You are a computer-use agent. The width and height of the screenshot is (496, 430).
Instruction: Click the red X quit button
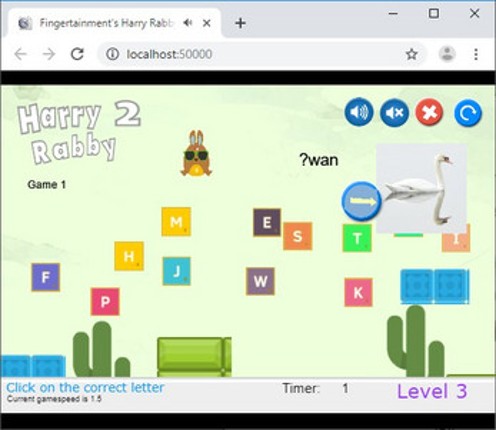coord(429,113)
